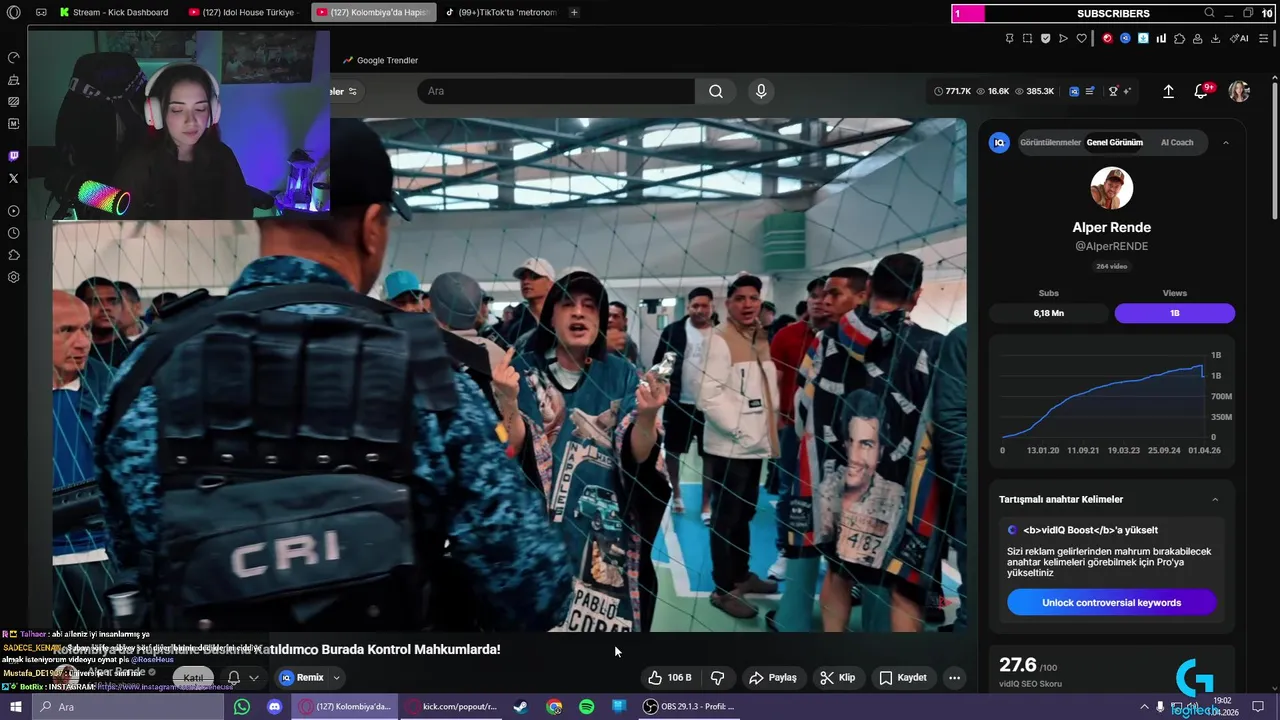Click browser snapshot selection icon
Image resolution: width=1280 pixels, height=720 pixels.
(1027, 38)
